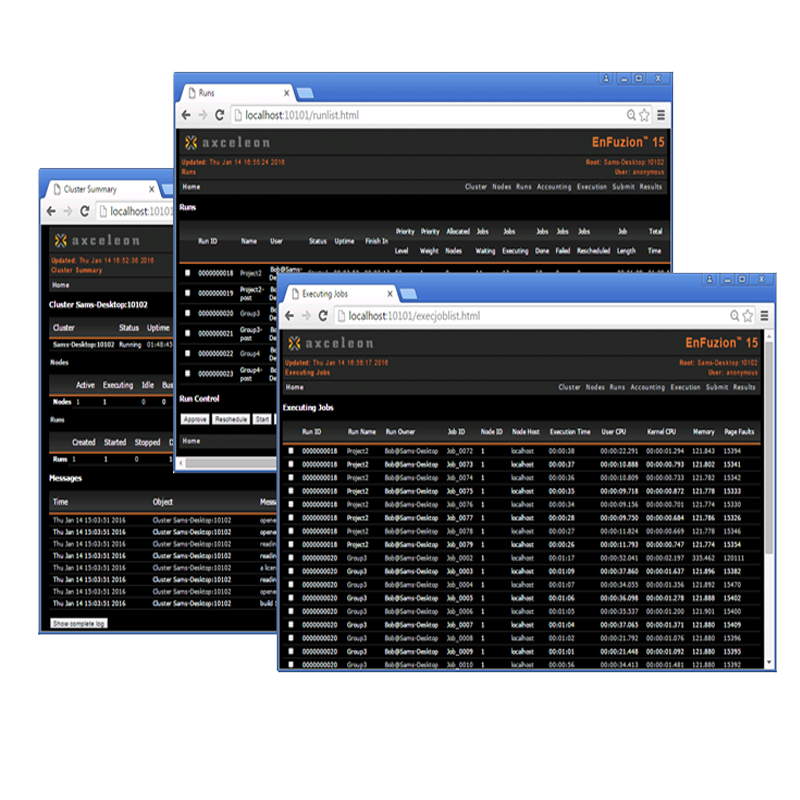Reload the Executing Jobs page
The height and width of the screenshot is (800, 800).
(x=323, y=316)
